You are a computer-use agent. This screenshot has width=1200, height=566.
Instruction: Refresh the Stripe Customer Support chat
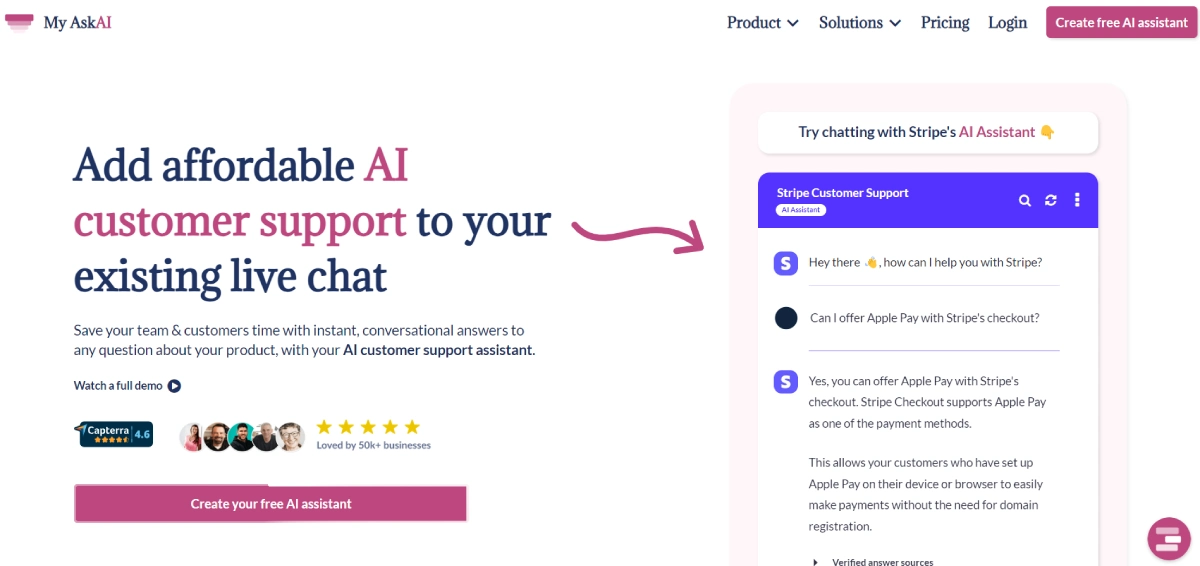coord(1051,201)
